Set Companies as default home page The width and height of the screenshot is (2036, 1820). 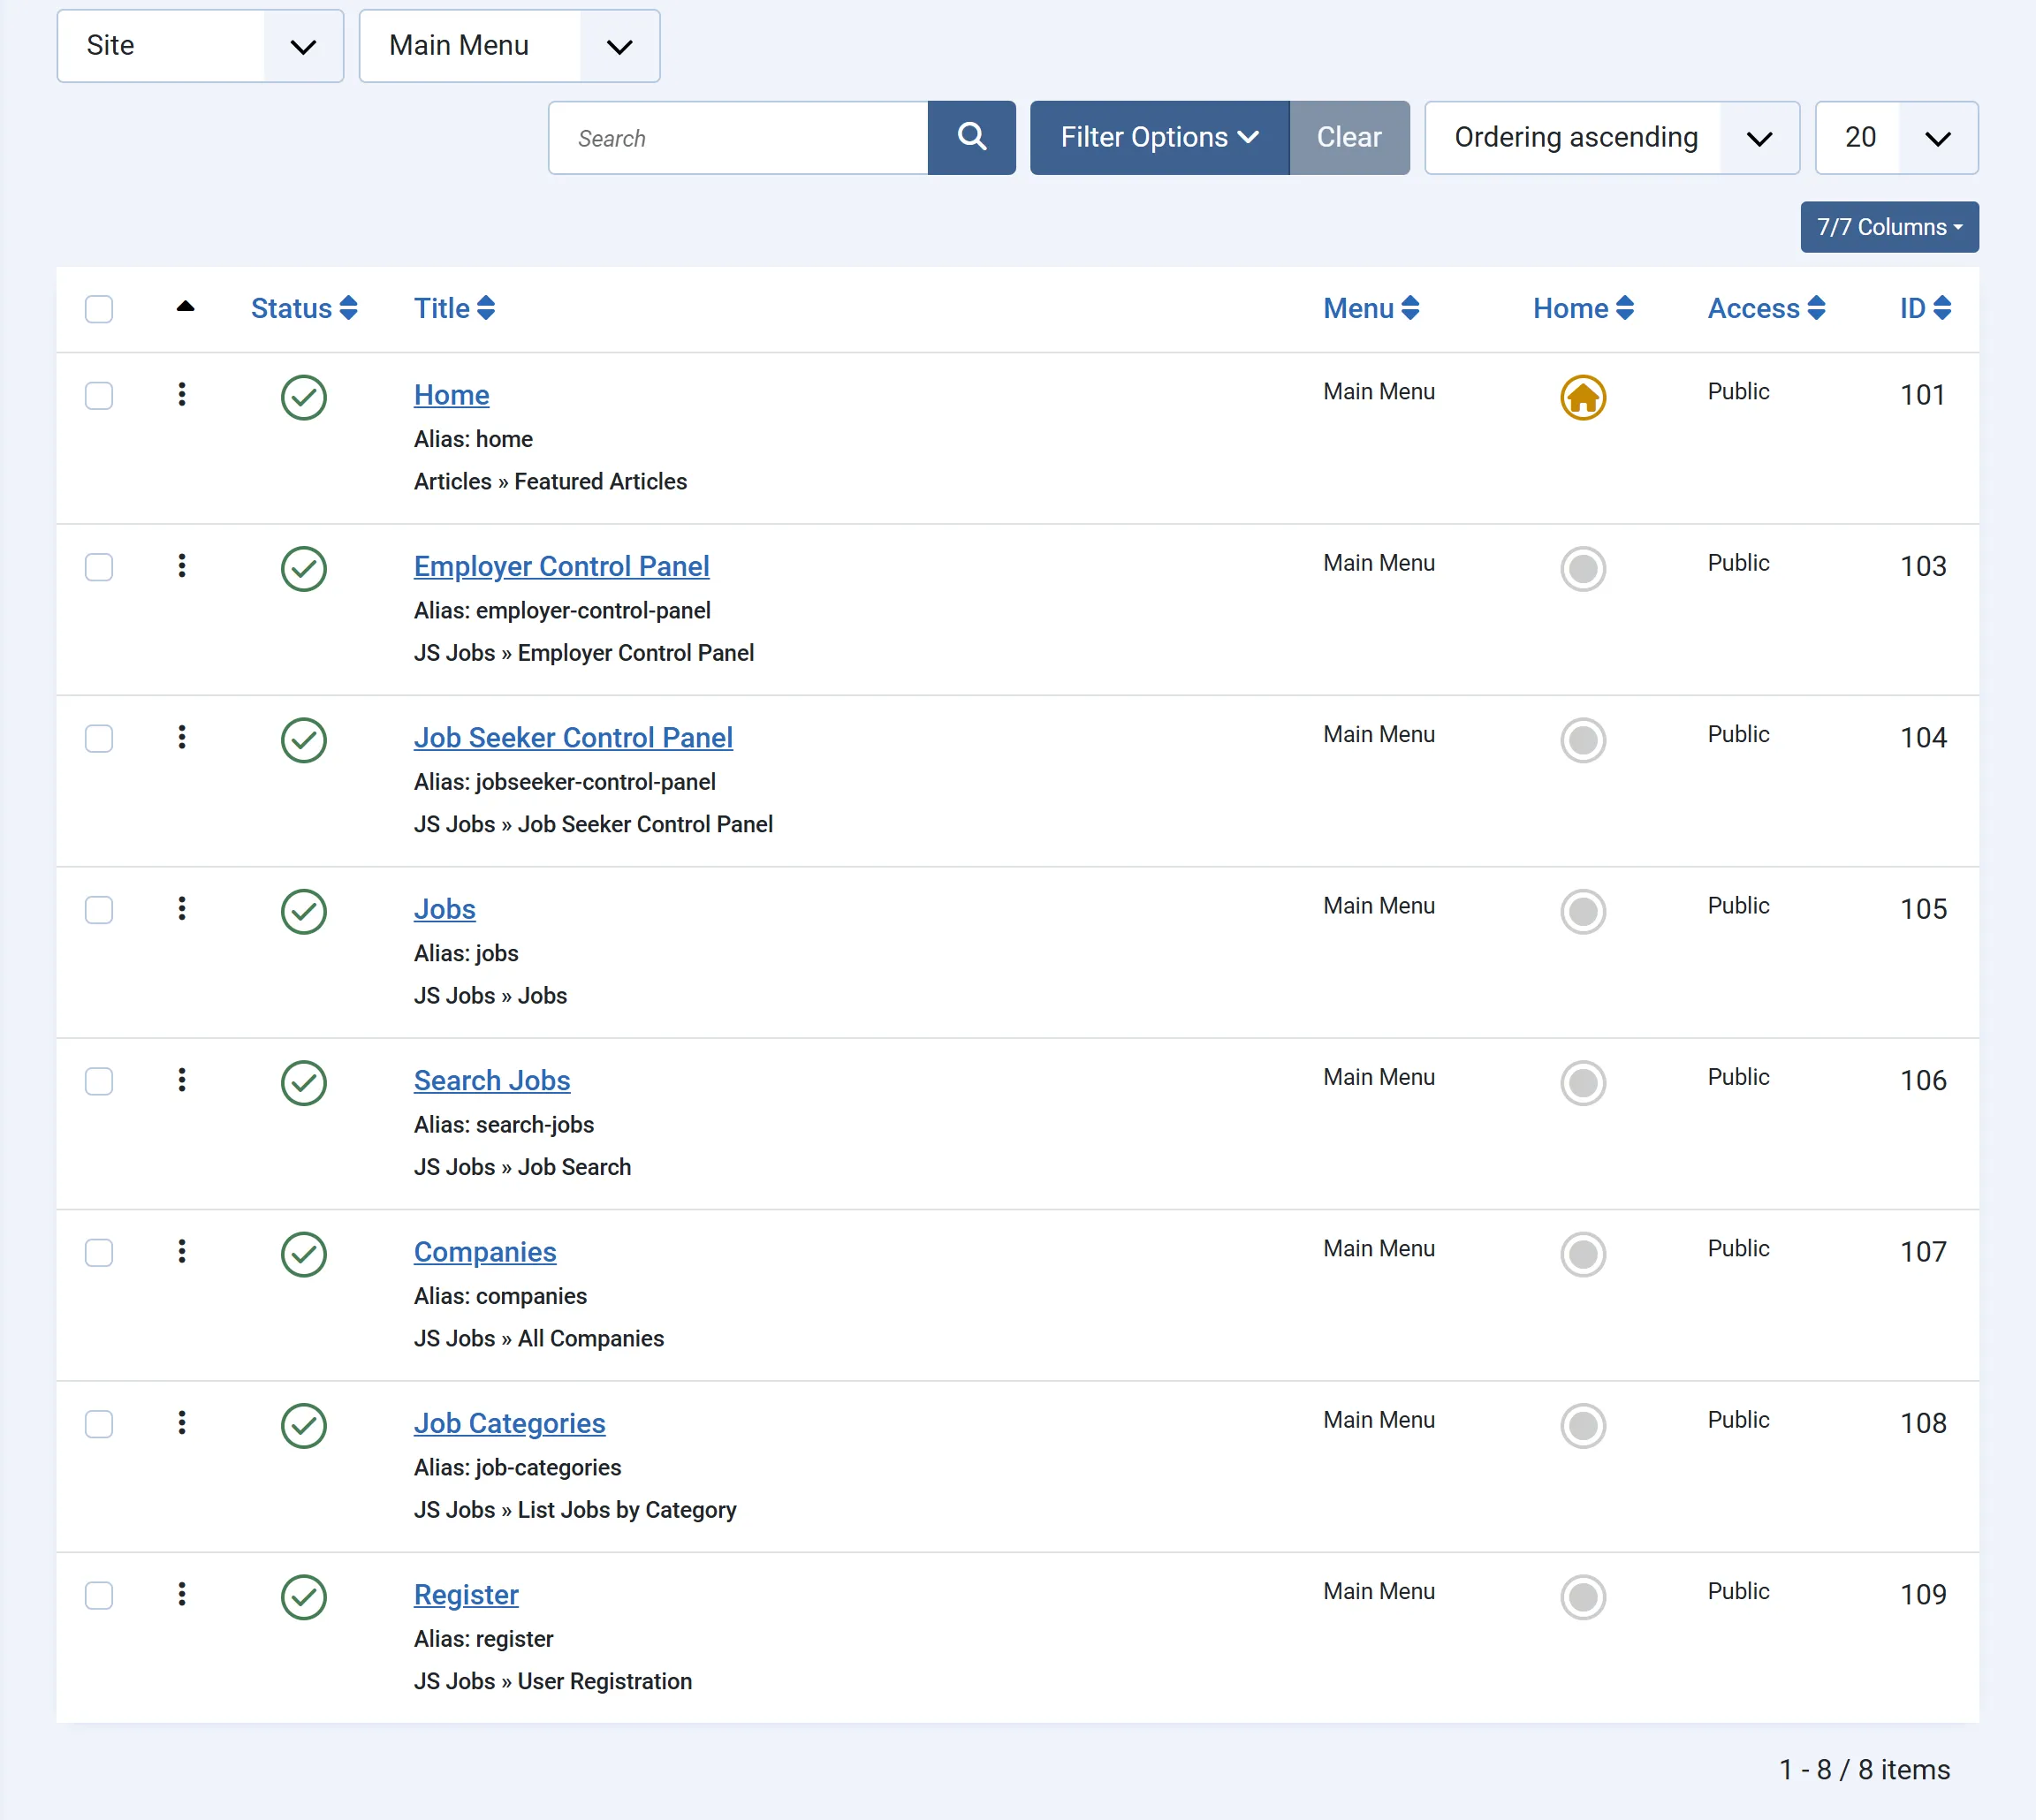pyautogui.click(x=1583, y=1254)
